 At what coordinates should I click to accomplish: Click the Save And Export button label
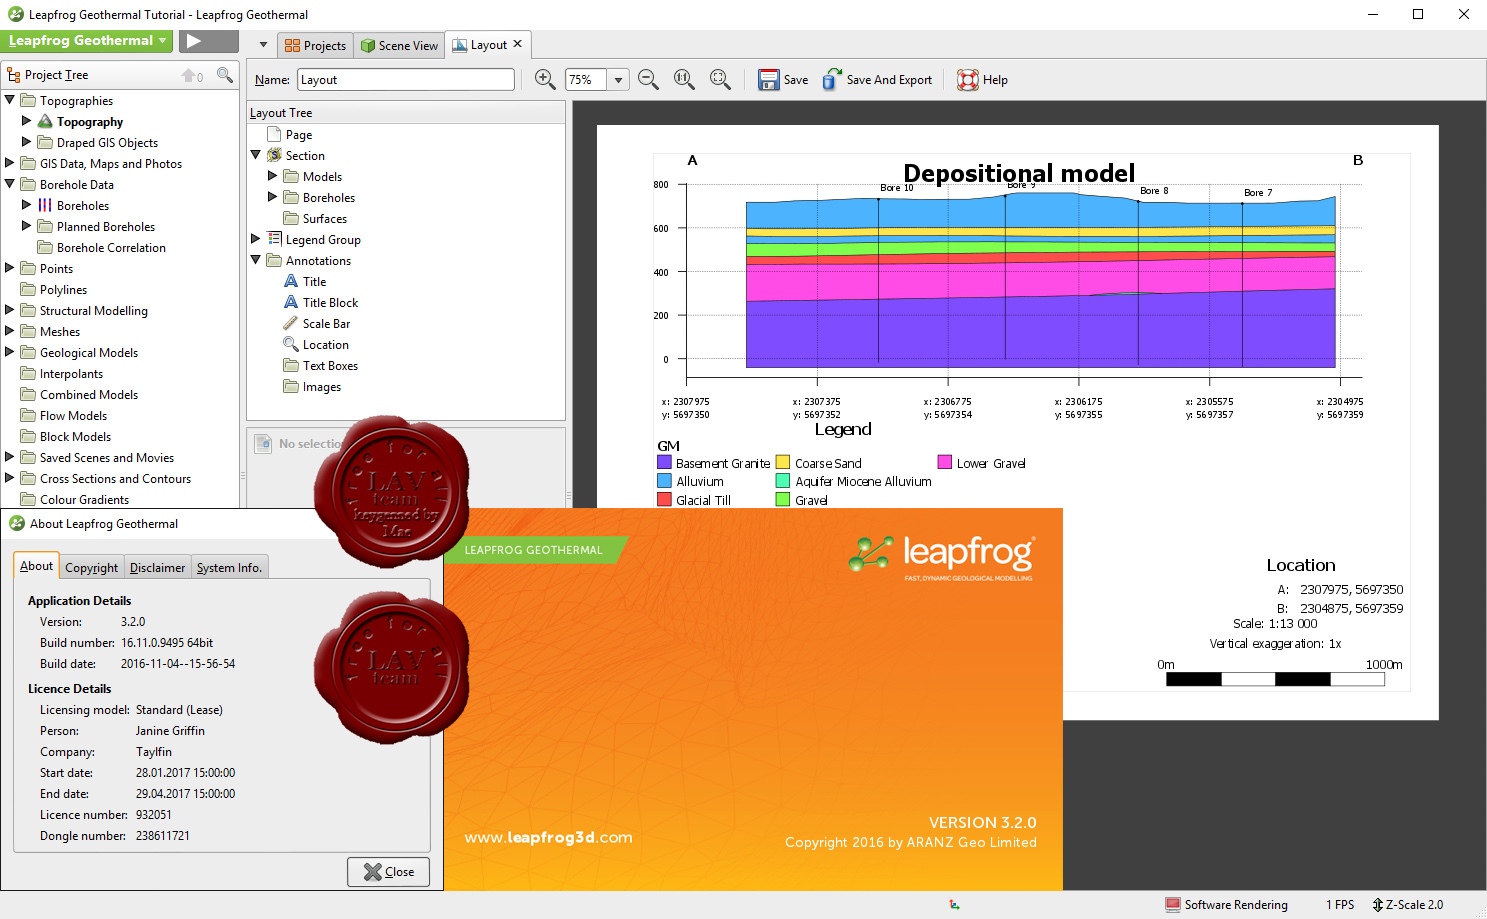click(889, 80)
